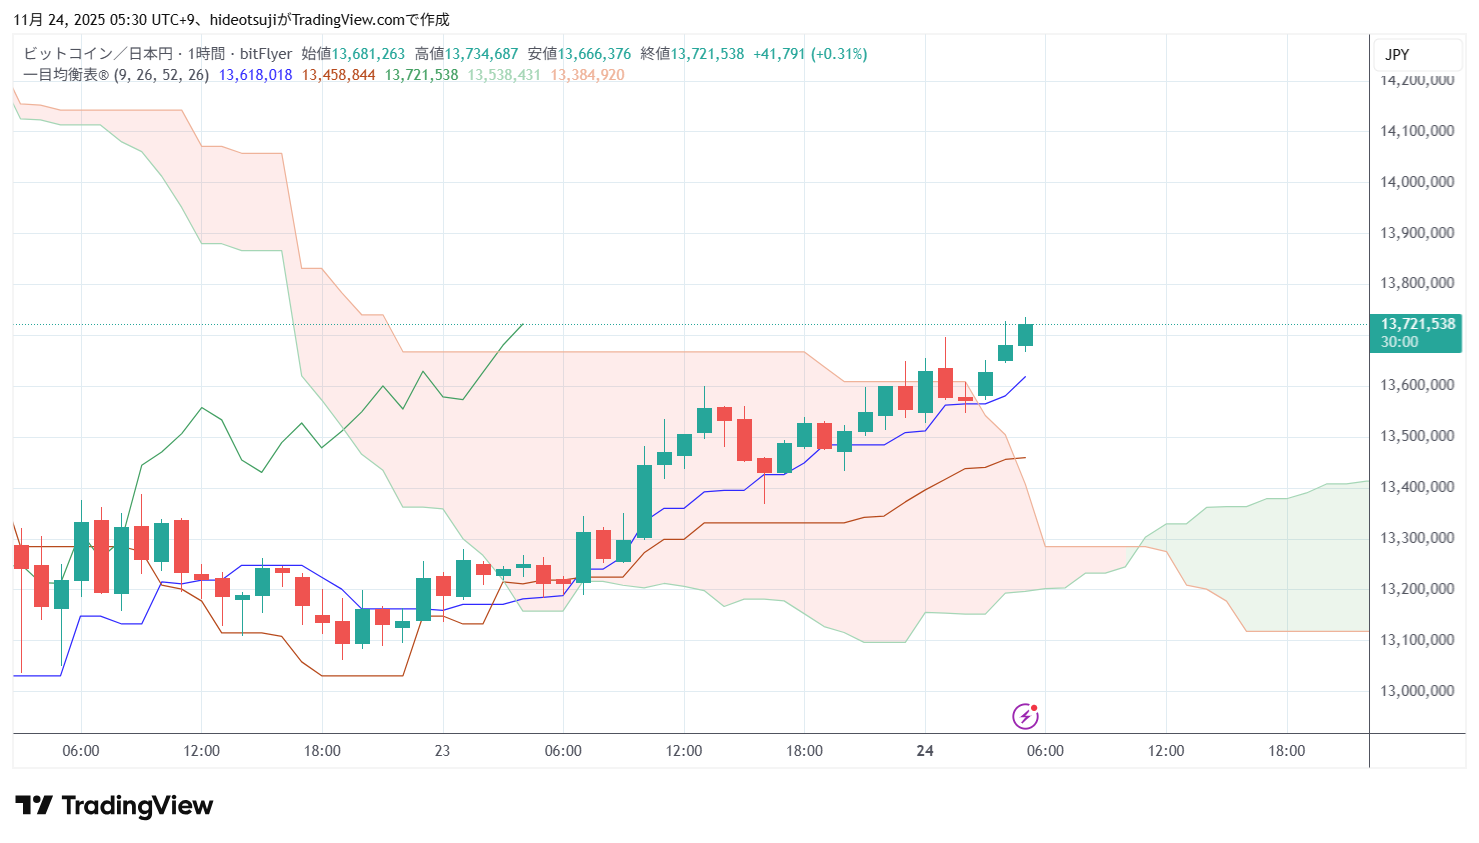Click the +41,791 (+0.31%) change value

(810, 54)
